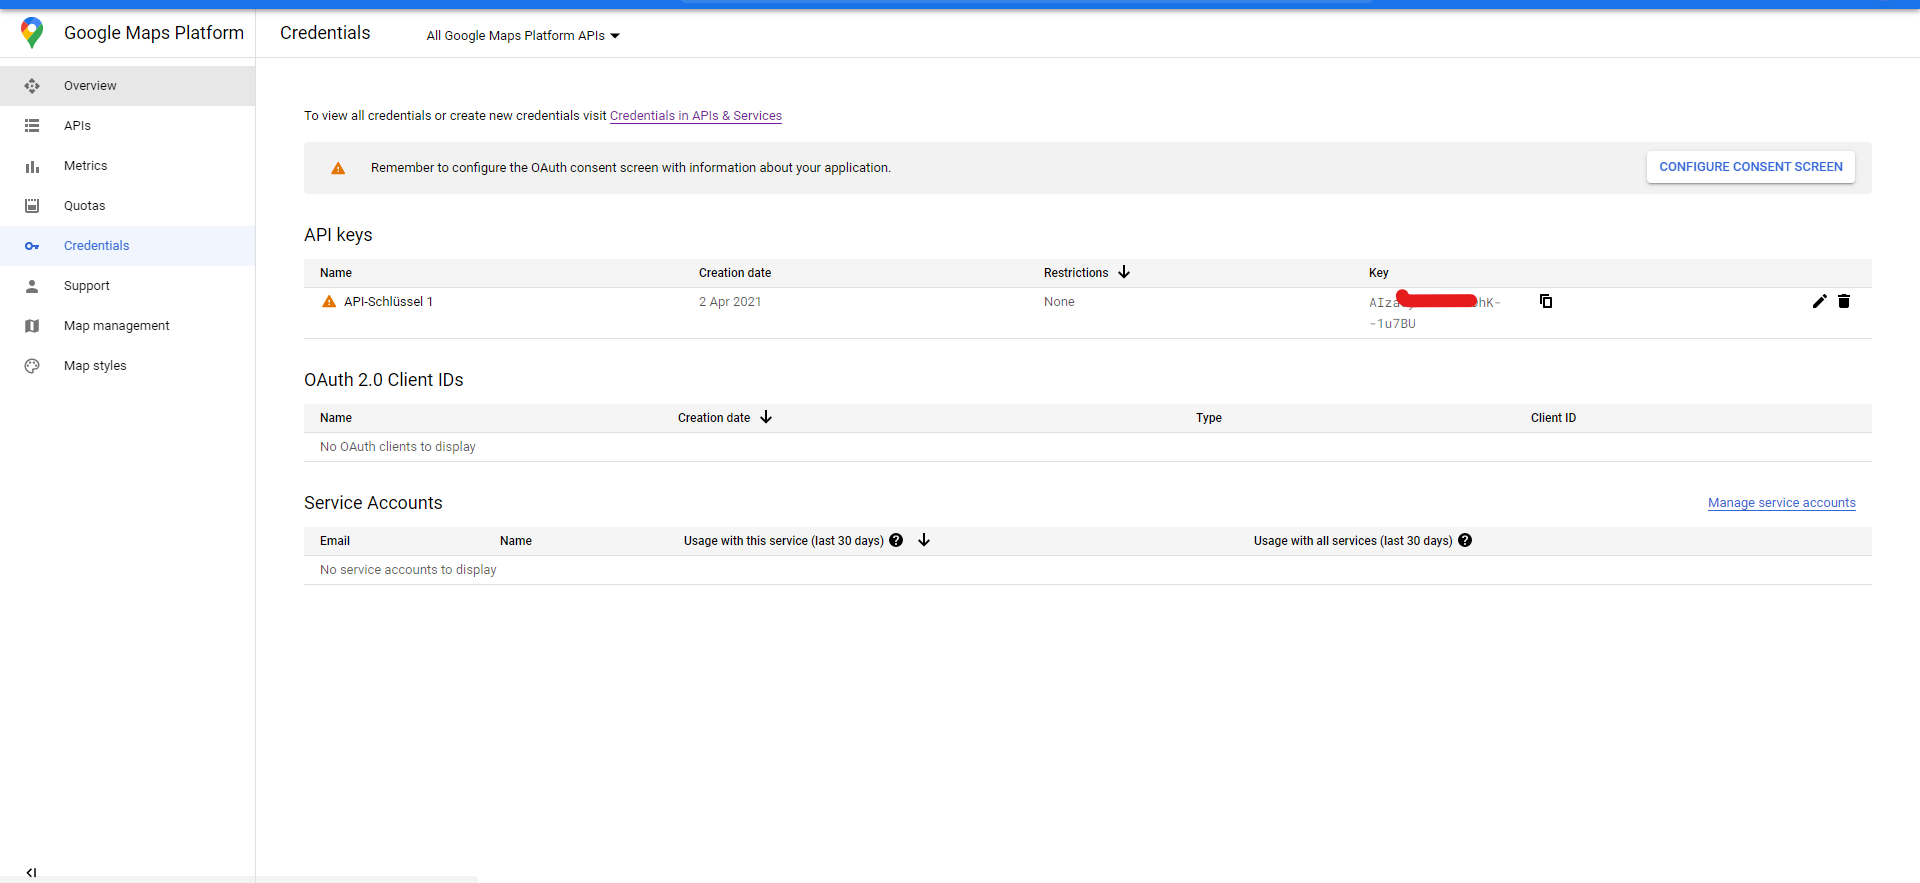
Task: Click the service accounts Email column header
Action: pos(335,541)
